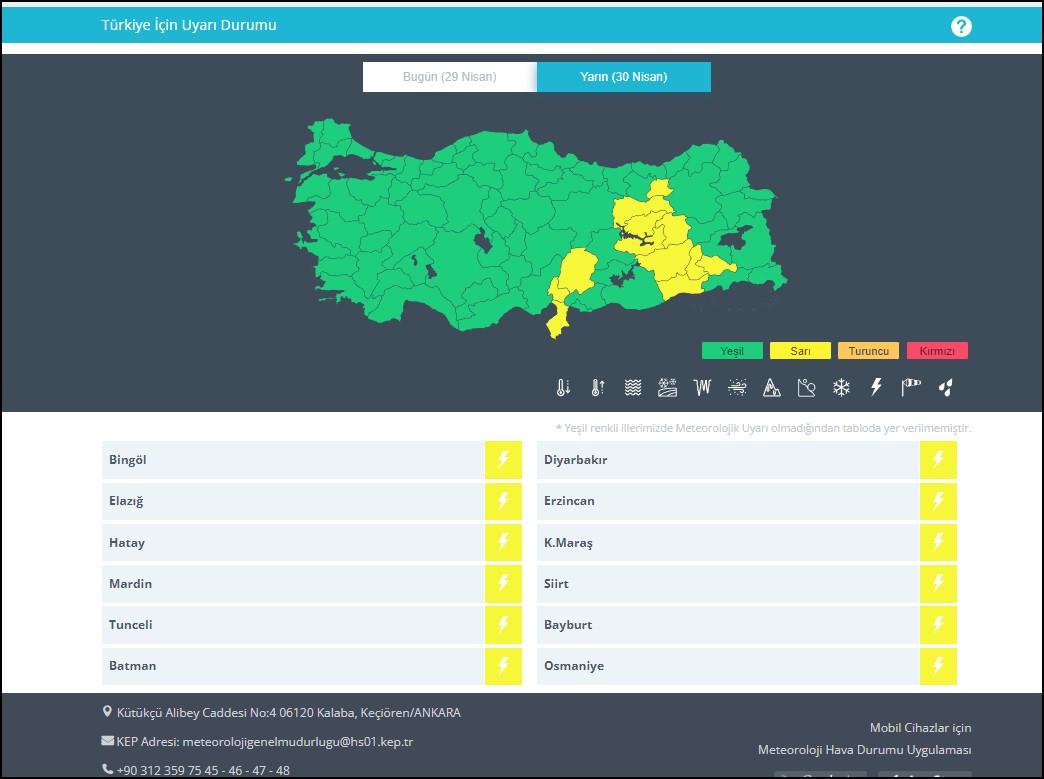Select the Yarın (30 Nisan) tab
1044x779 pixels.
pos(623,77)
